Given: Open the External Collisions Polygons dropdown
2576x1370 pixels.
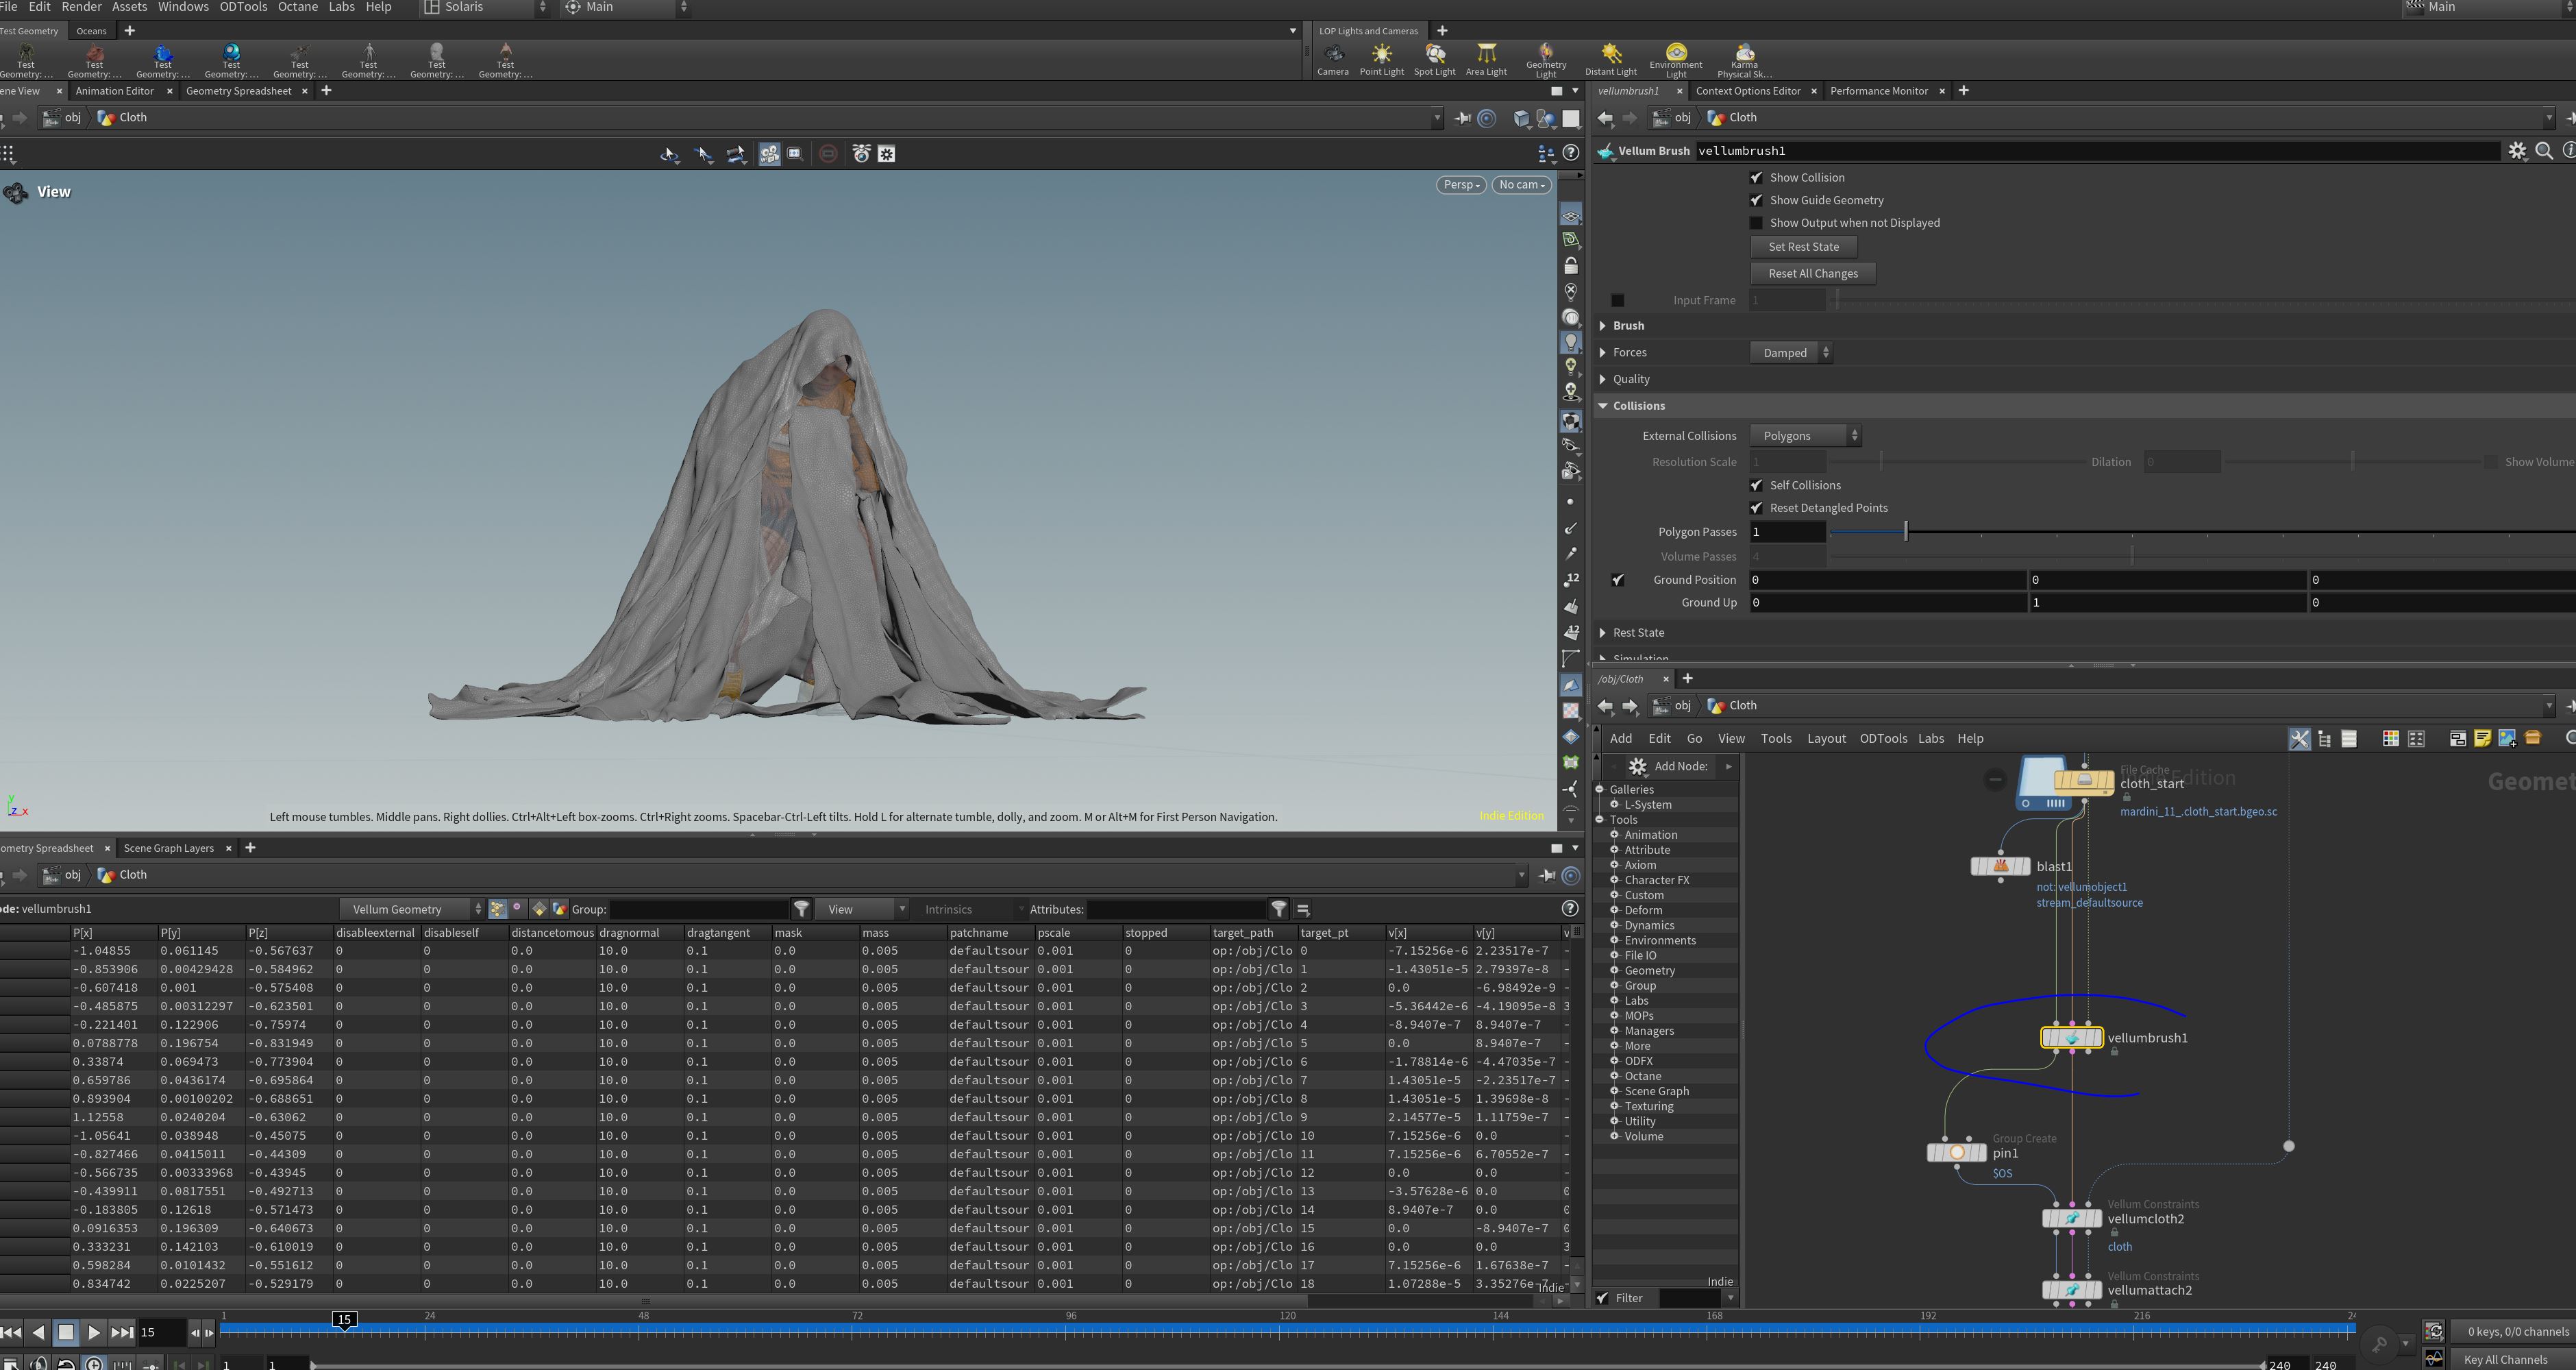Looking at the screenshot, I should pos(1805,436).
